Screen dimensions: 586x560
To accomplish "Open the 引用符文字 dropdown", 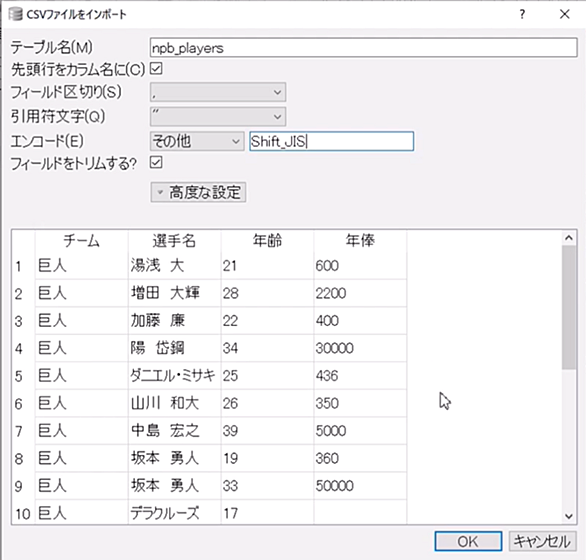I will point(218,116).
